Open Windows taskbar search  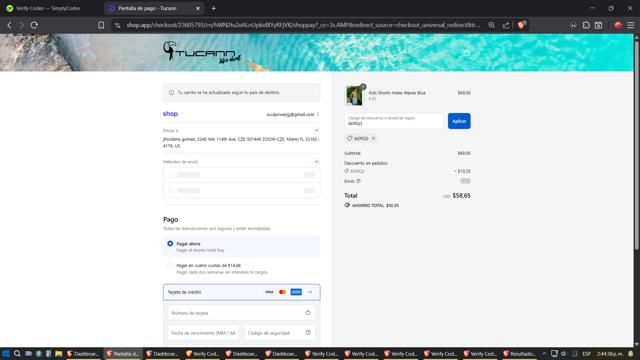pyautogui.click(x=17, y=354)
